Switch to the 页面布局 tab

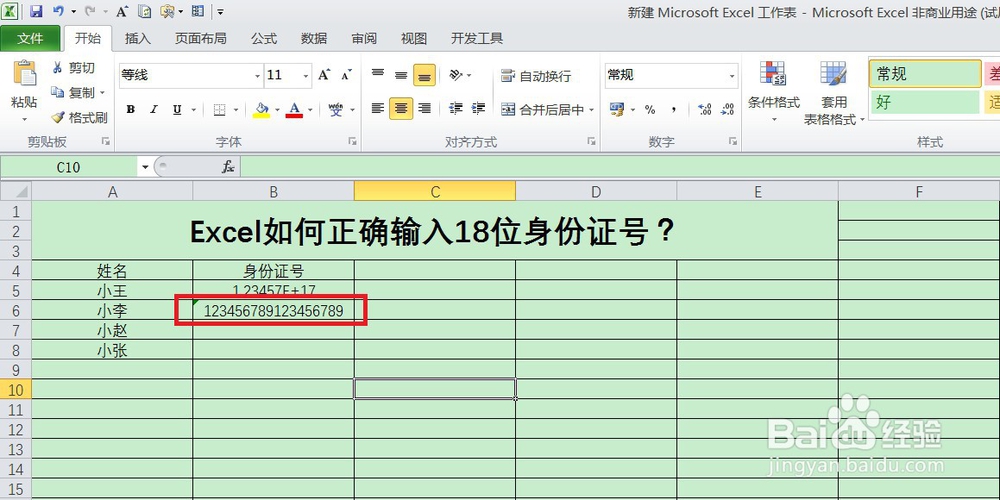point(200,38)
